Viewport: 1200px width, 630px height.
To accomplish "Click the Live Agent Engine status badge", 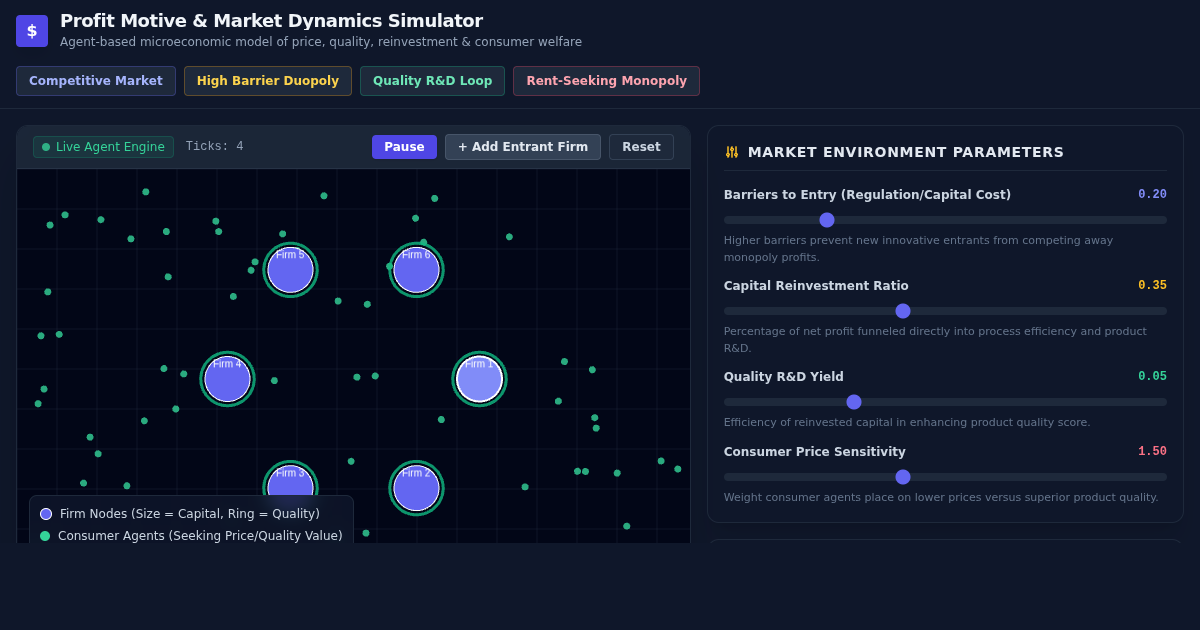I will (103, 147).
